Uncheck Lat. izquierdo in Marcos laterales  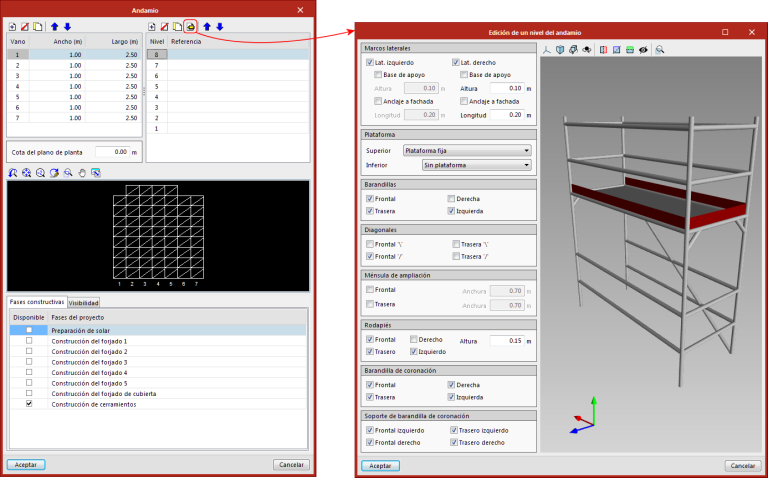(370, 62)
